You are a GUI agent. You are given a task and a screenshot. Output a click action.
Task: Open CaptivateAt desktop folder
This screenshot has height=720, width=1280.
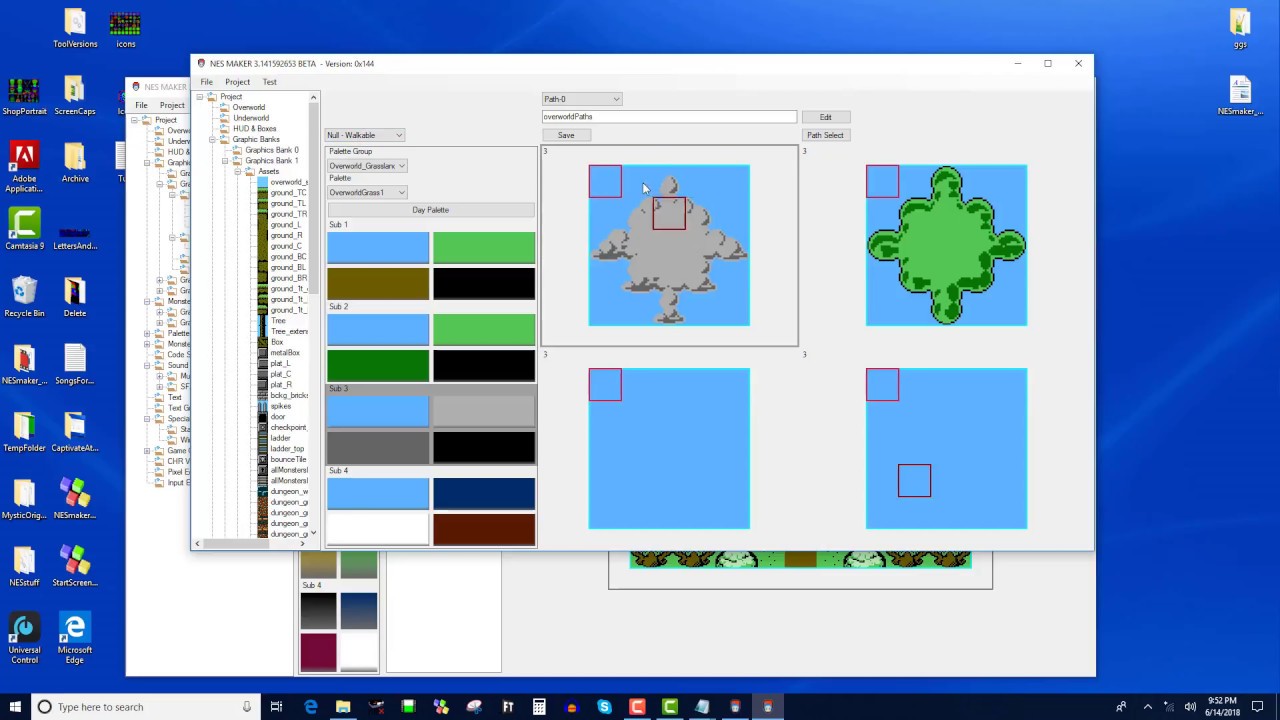[x=75, y=431]
